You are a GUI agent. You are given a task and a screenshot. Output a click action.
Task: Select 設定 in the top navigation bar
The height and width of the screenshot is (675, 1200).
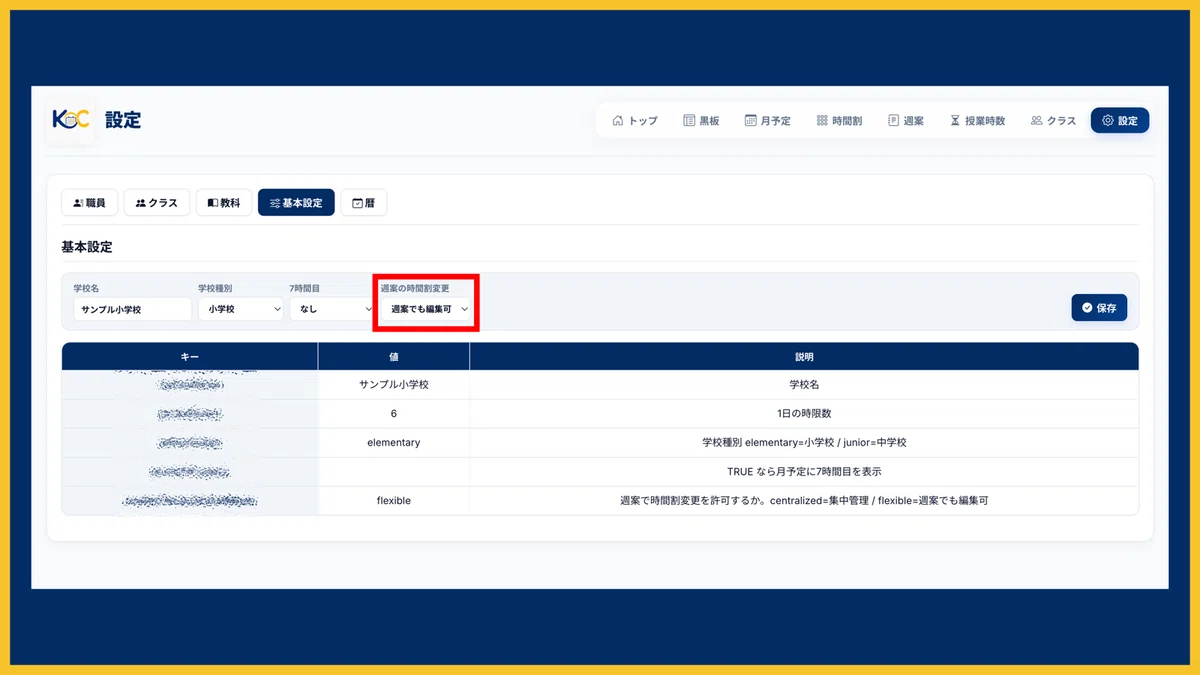point(1120,121)
